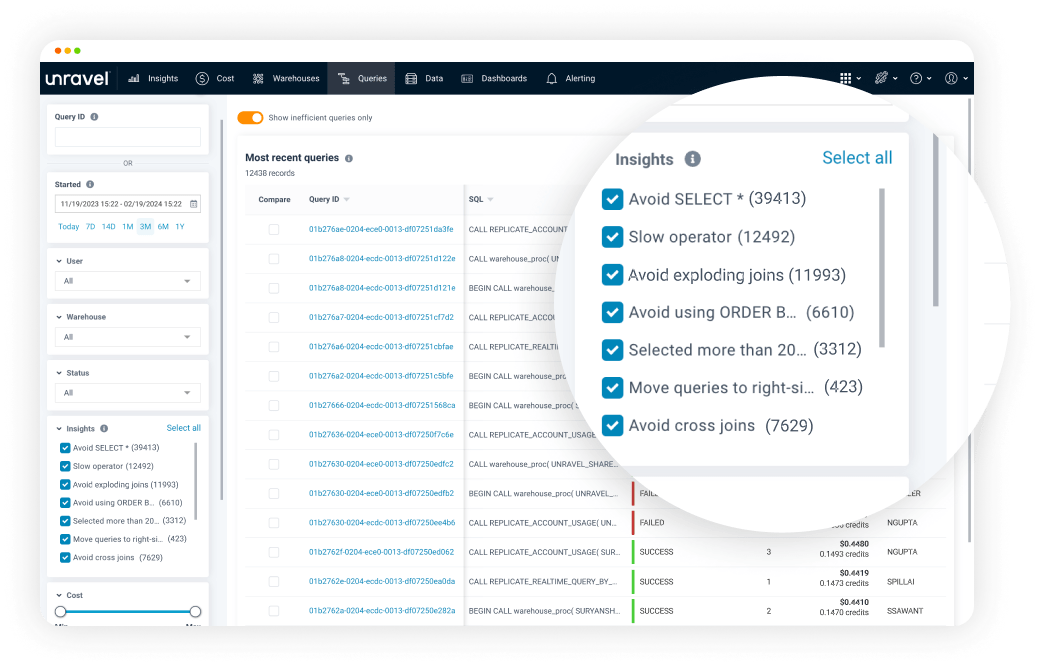The width and height of the screenshot is (1040, 666).
Task: Open the user account menu icon
Action: pyautogui.click(x=951, y=78)
